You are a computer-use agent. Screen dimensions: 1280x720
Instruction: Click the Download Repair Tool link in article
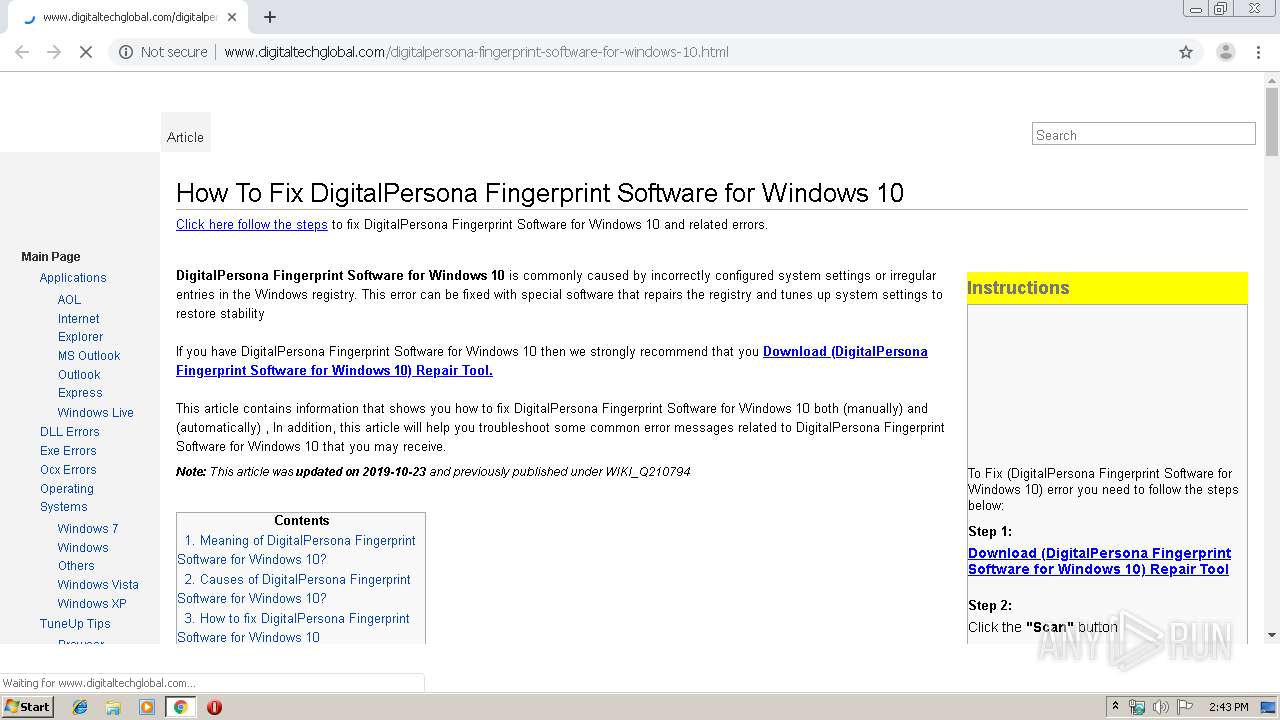552,361
